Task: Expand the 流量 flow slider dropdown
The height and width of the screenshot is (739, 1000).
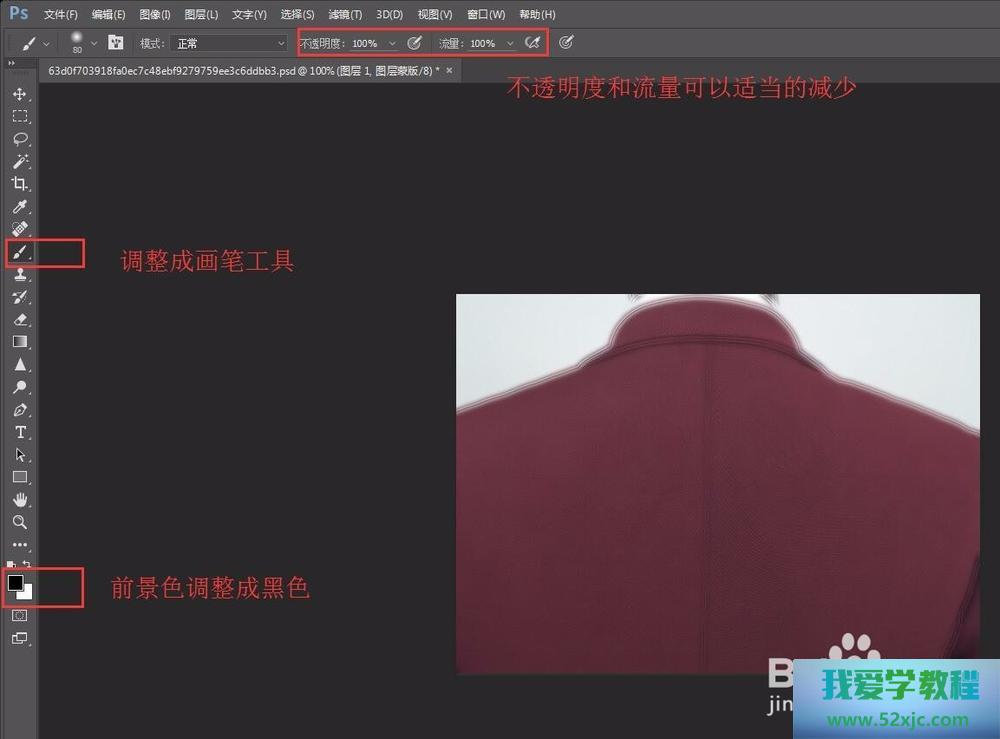Action: [x=510, y=43]
